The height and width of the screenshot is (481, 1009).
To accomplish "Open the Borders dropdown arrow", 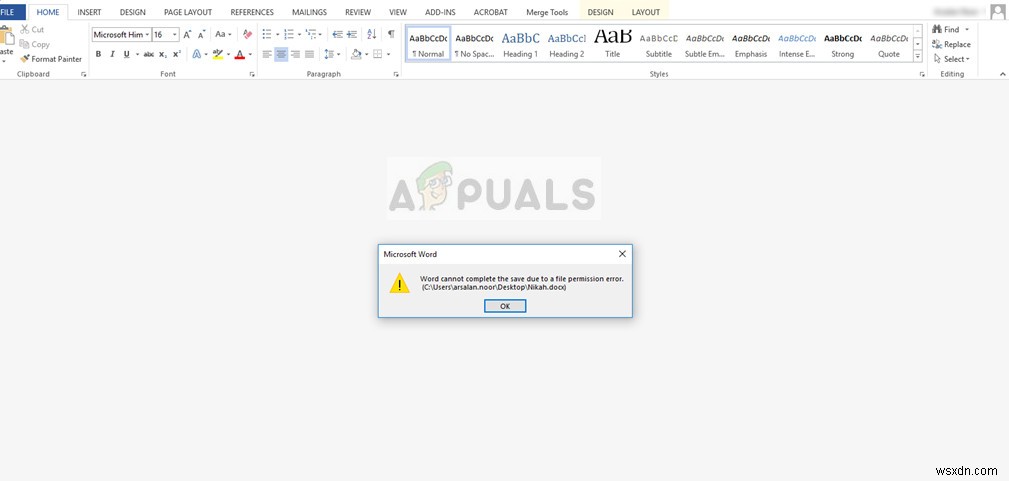I will (388, 54).
